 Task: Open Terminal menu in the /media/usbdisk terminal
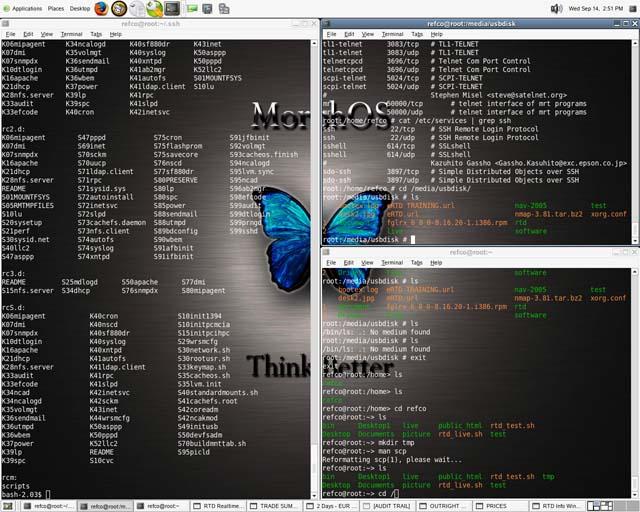pyautogui.click(x=393, y=34)
